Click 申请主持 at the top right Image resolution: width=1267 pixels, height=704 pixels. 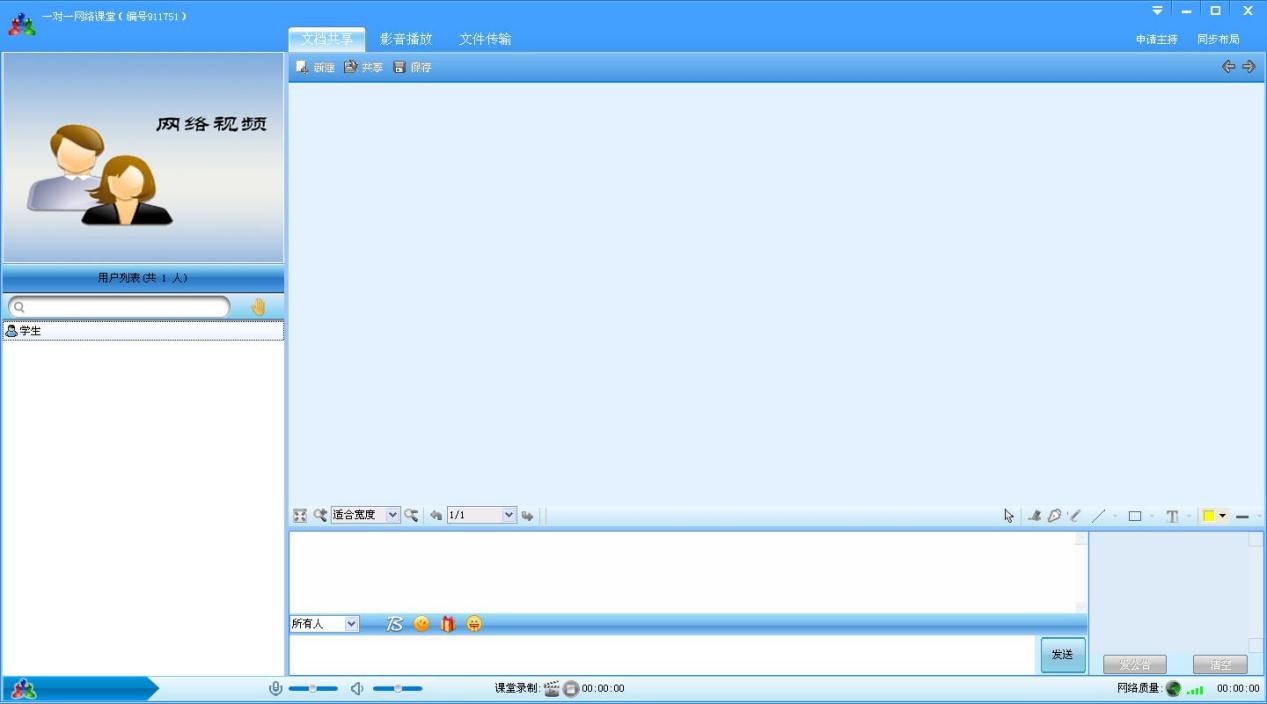pos(1155,39)
